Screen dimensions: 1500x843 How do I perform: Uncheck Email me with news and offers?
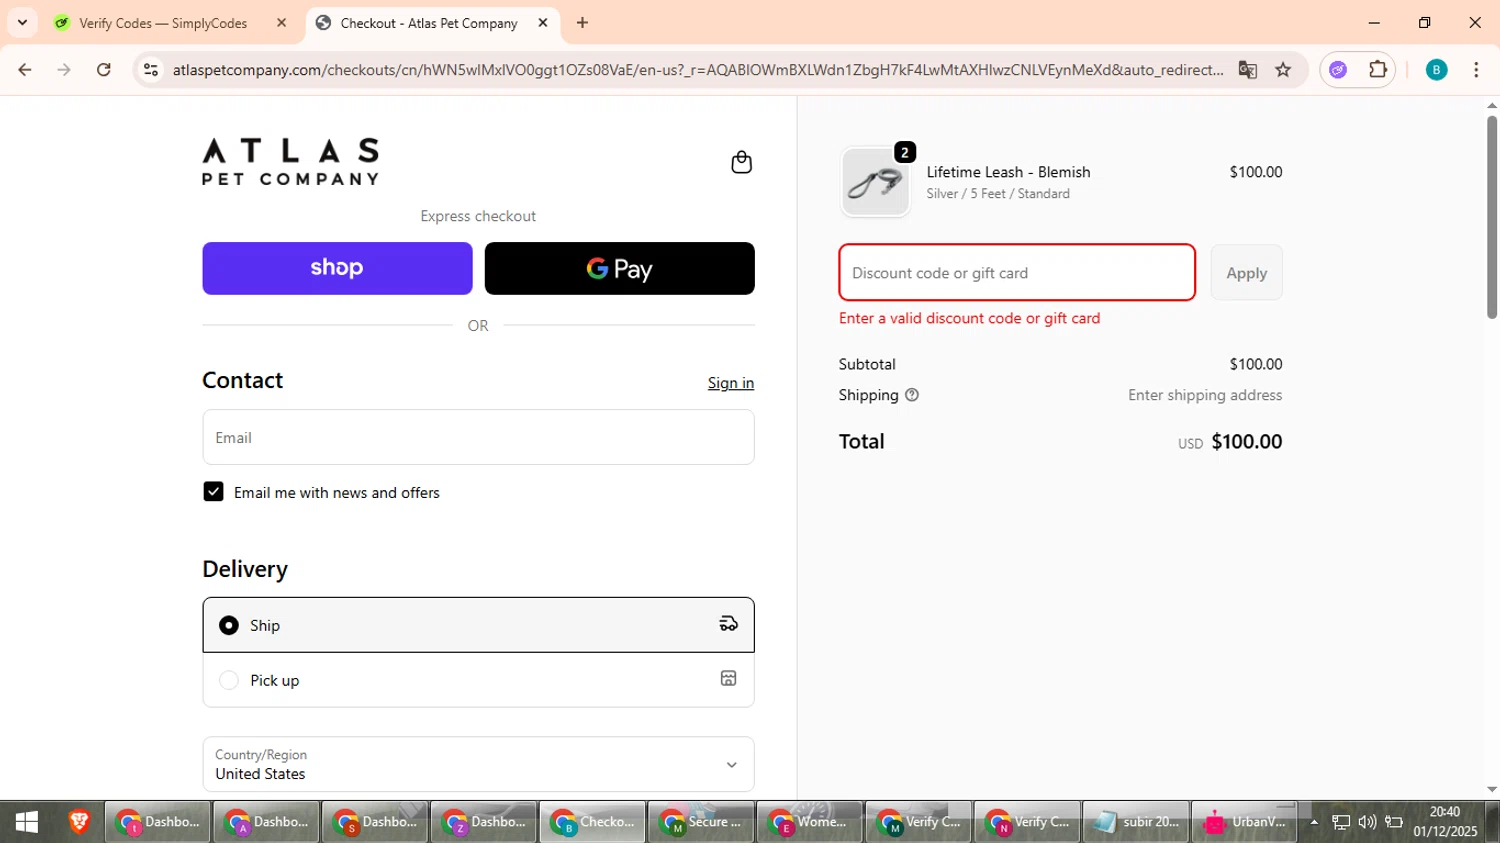213,491
